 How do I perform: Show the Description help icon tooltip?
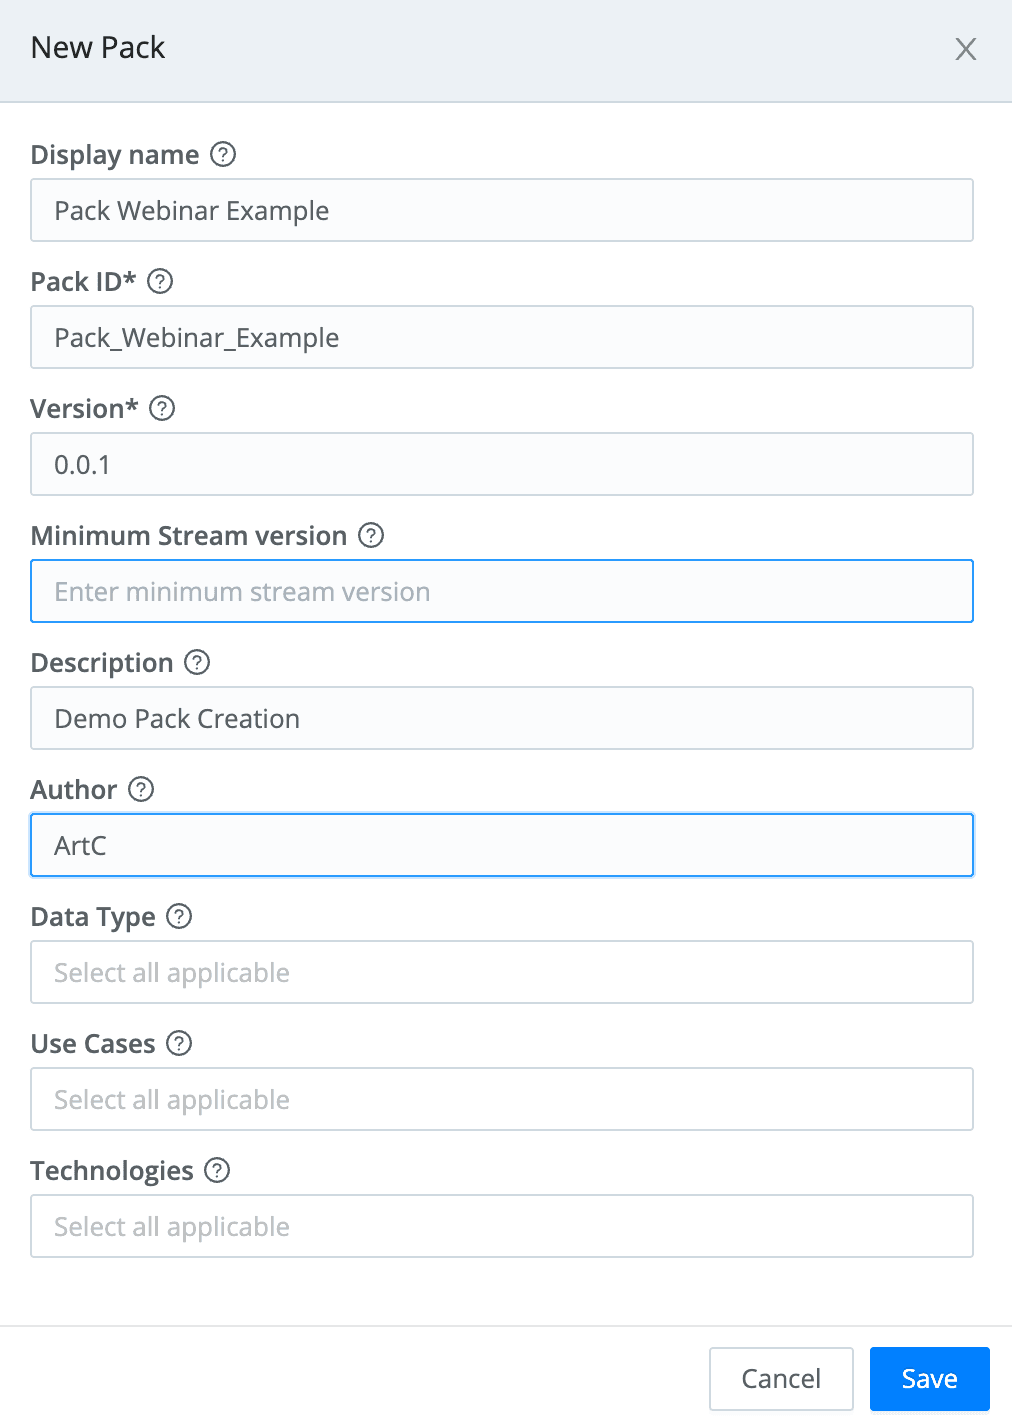coord(198,663)
